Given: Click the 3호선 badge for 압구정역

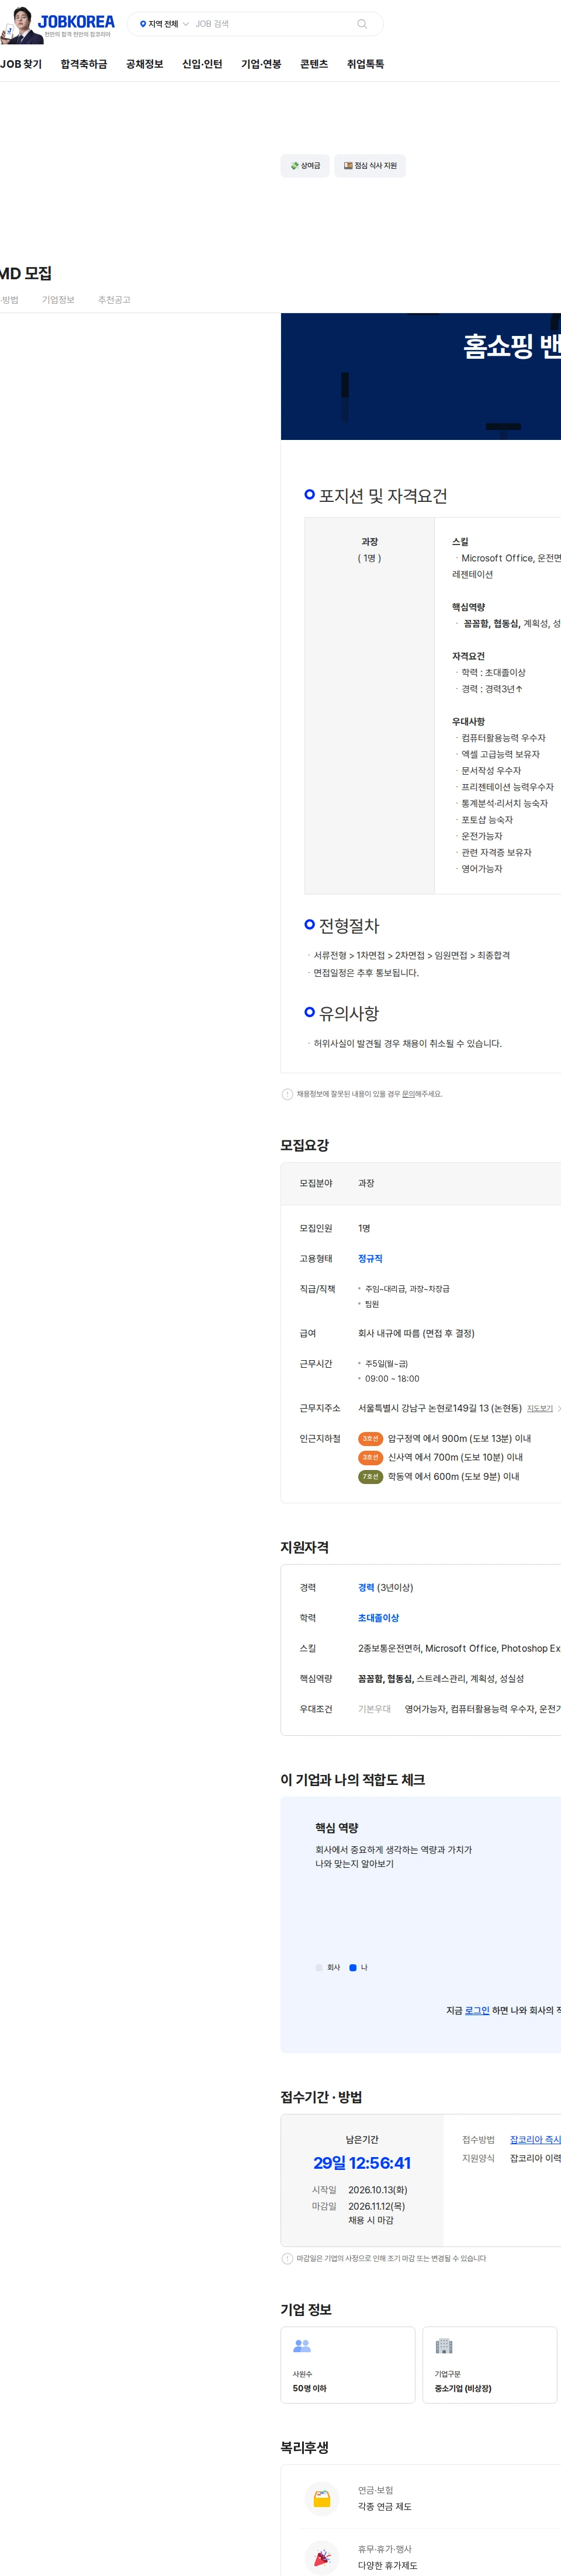Looking at the screenshot, I should (x=371, y=1439).
